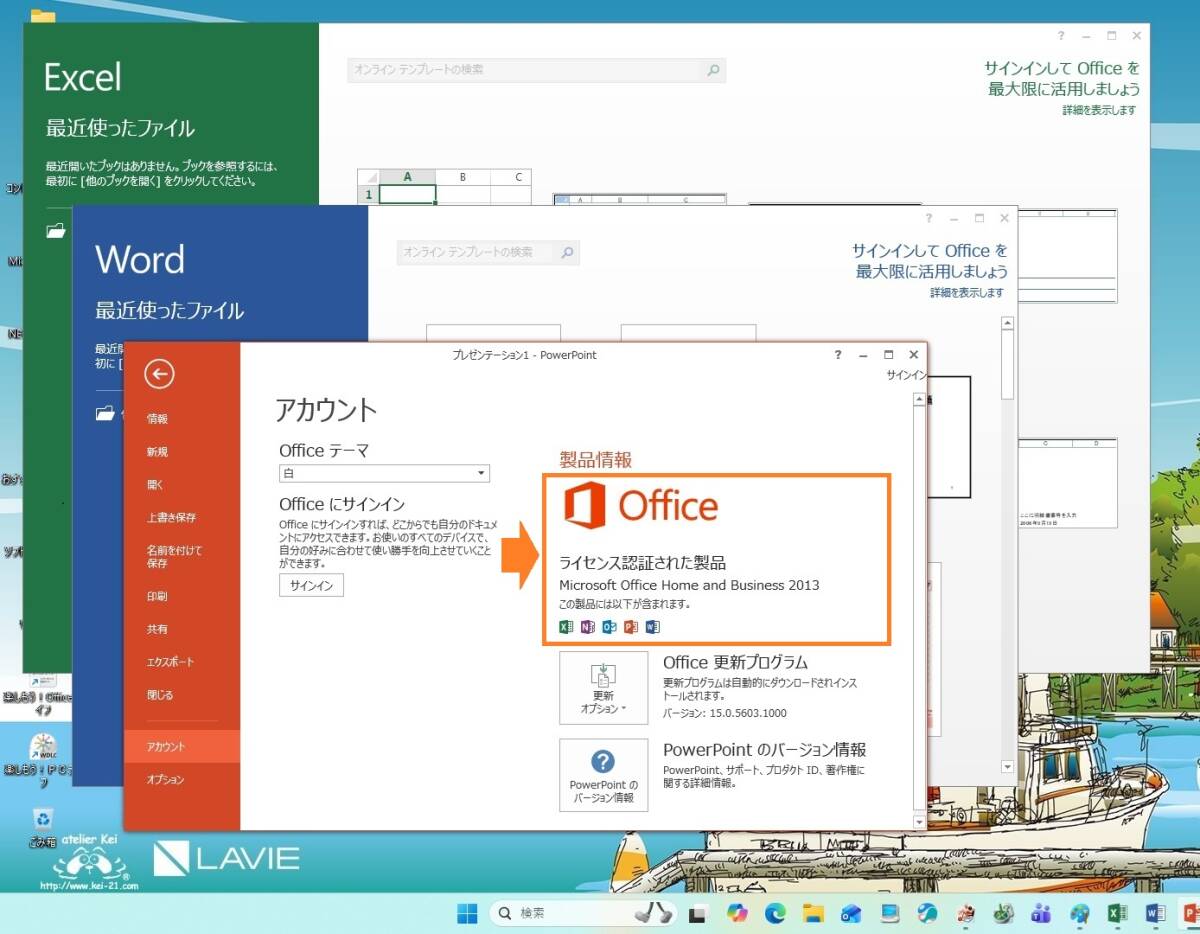Switch to Word via its taskbar icon
This screenshot has height=934, width=1200.
coord(1156,913)
